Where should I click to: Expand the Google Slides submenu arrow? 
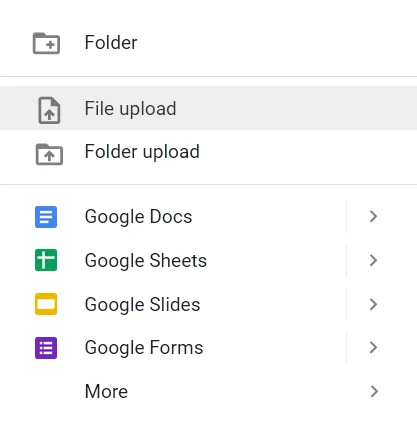pos(373,304)
